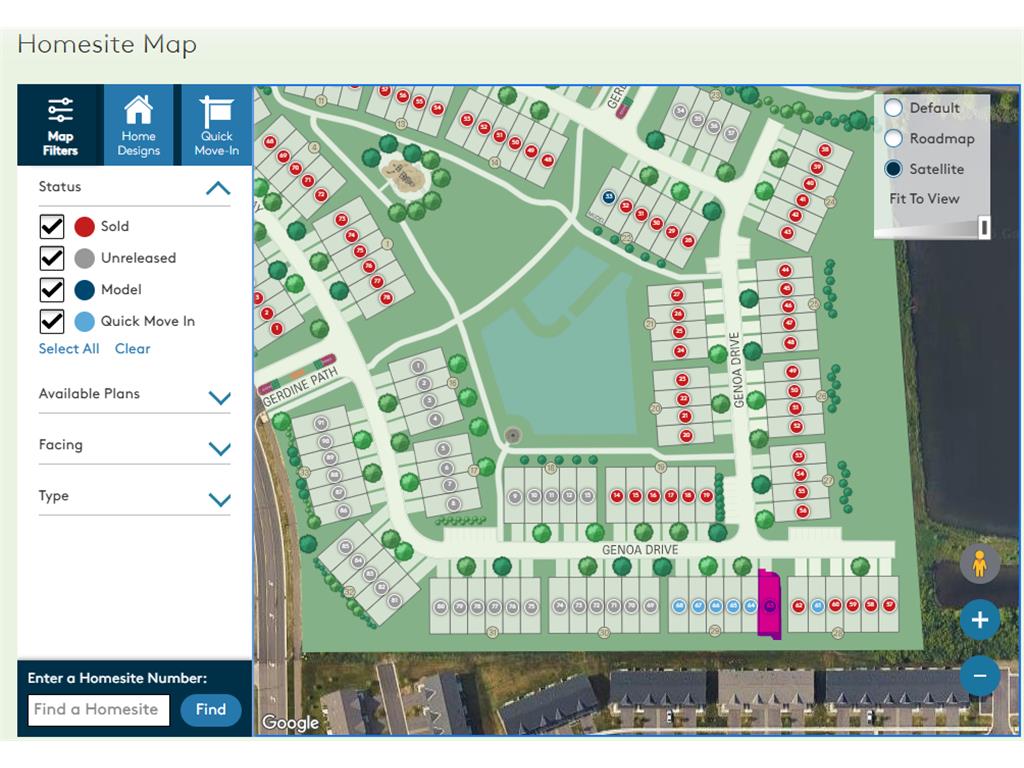The height and width of the screenshot is (768, 1024).
Task: Select unreleased gray homesite 37 marker
Action: click(x=731, y=134)
